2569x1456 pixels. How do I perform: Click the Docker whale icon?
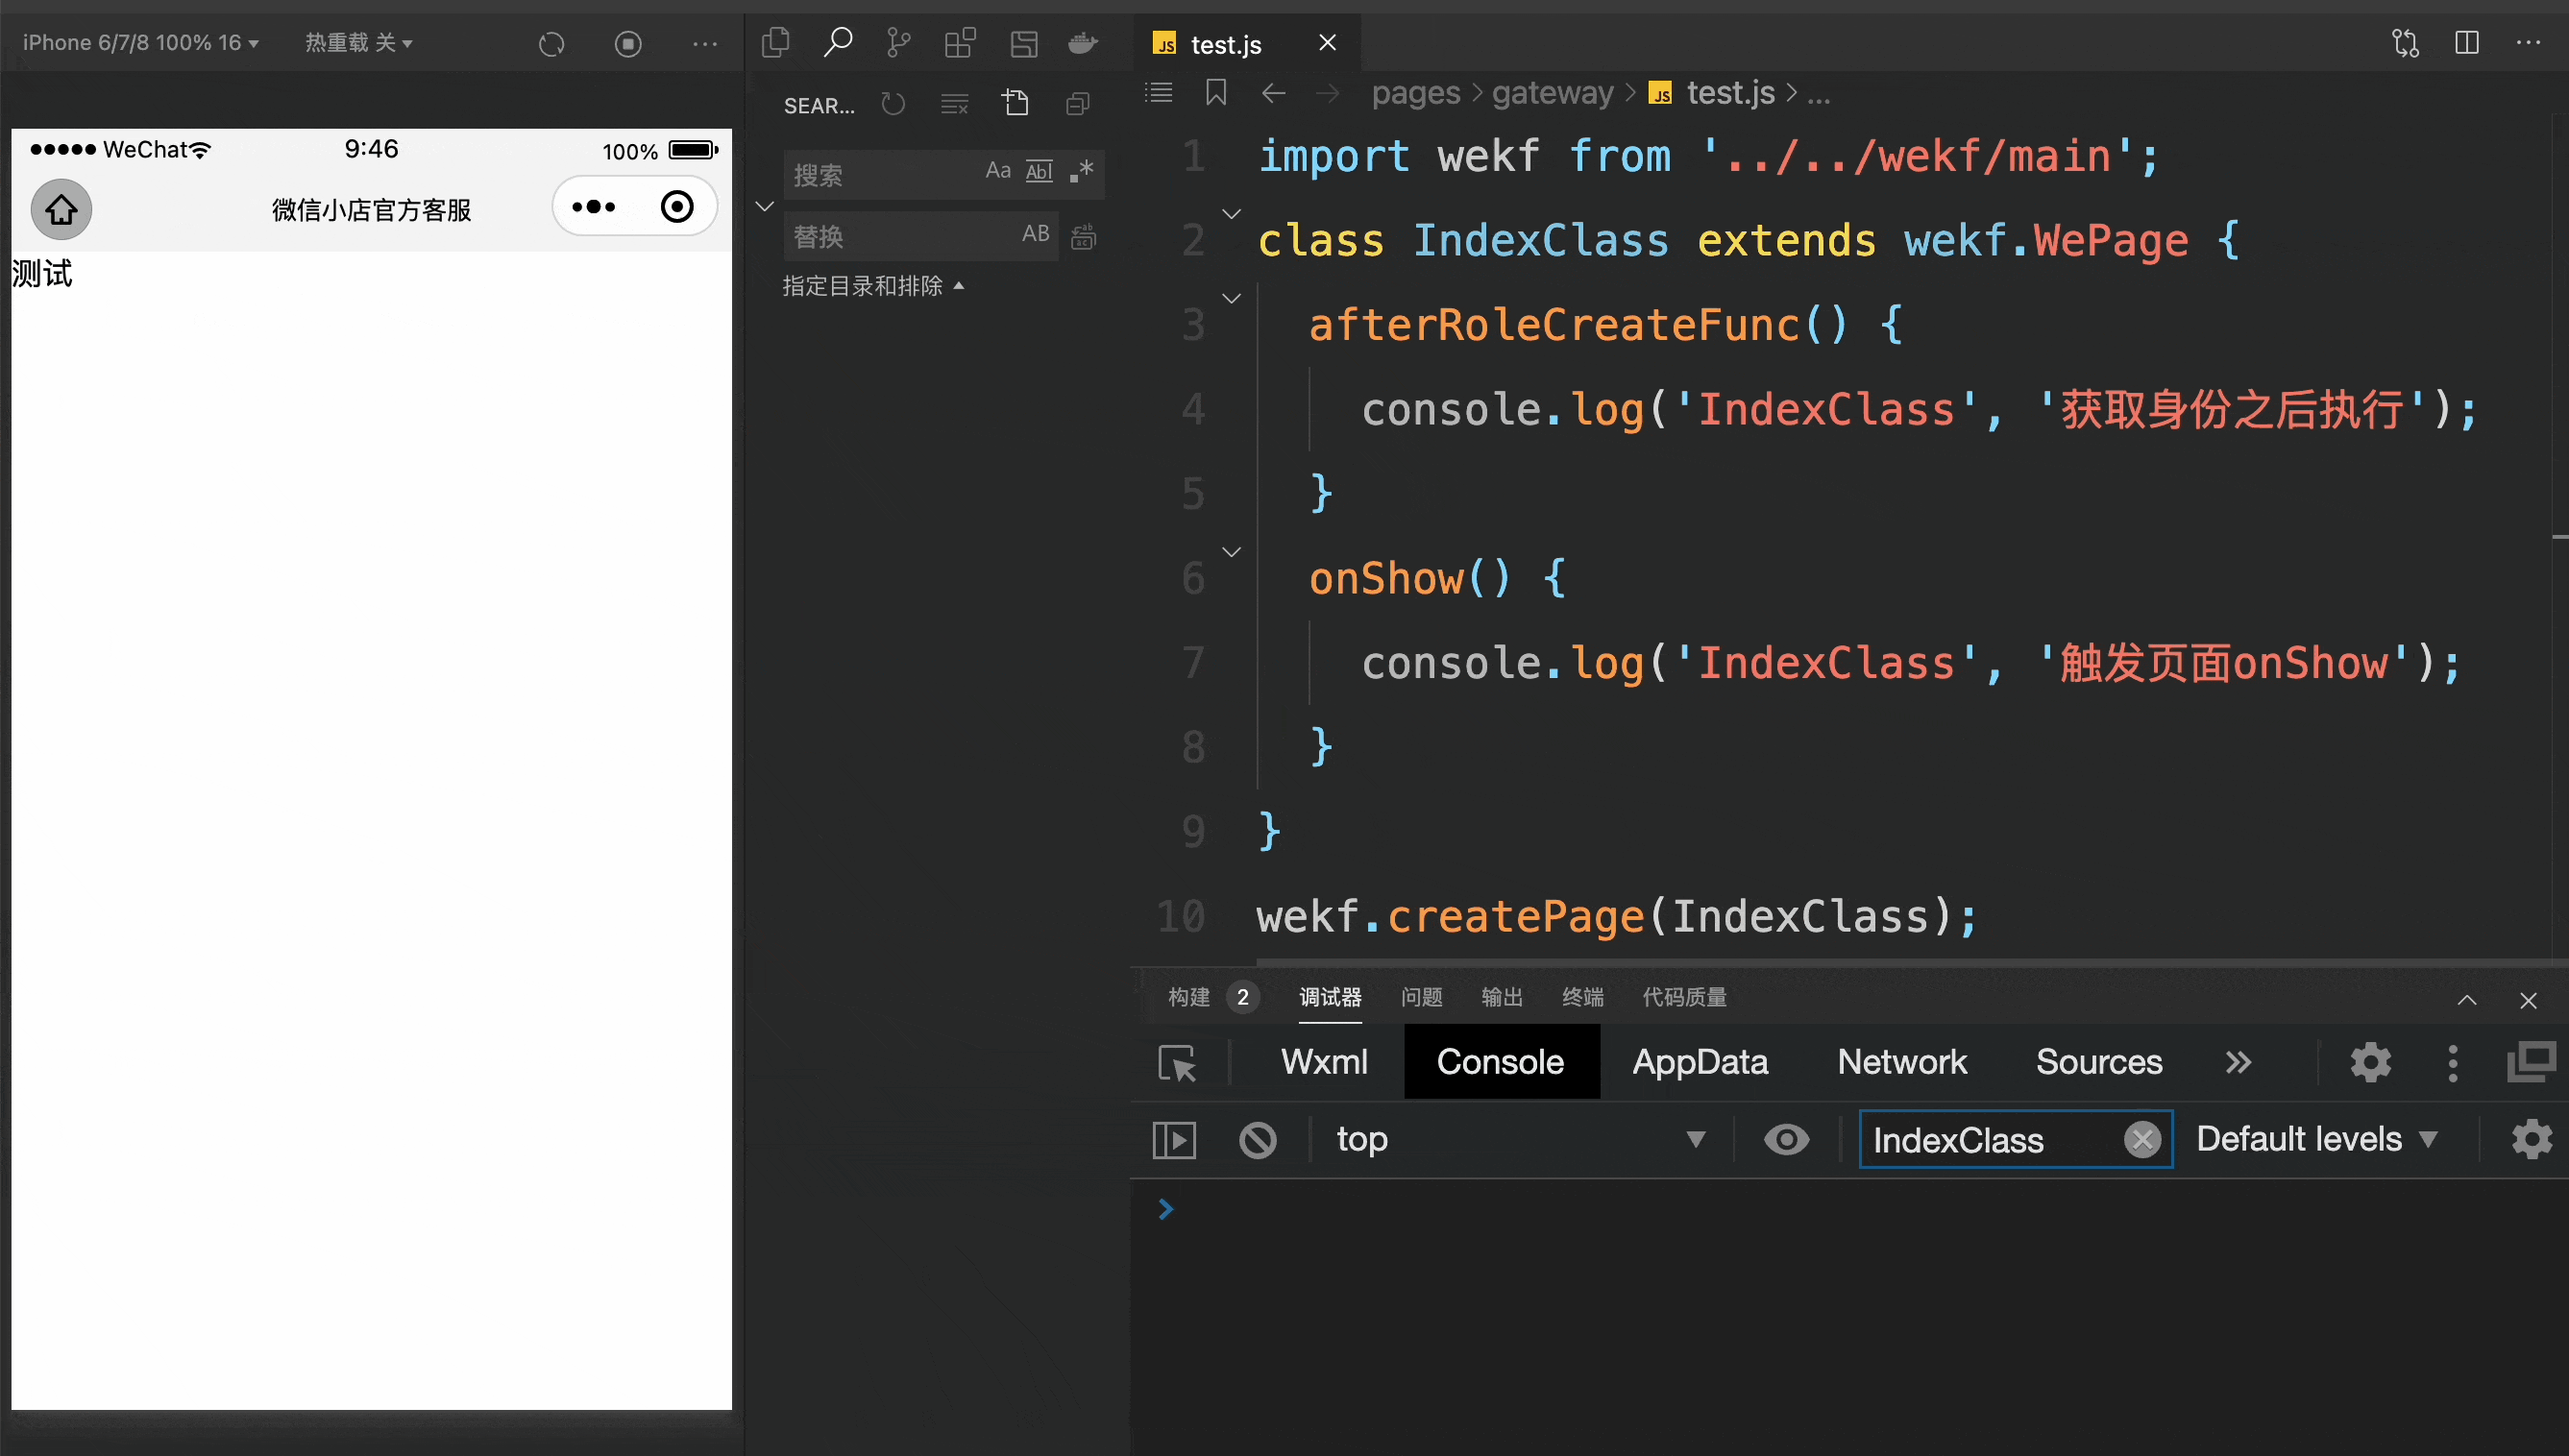click(1083, 43)
